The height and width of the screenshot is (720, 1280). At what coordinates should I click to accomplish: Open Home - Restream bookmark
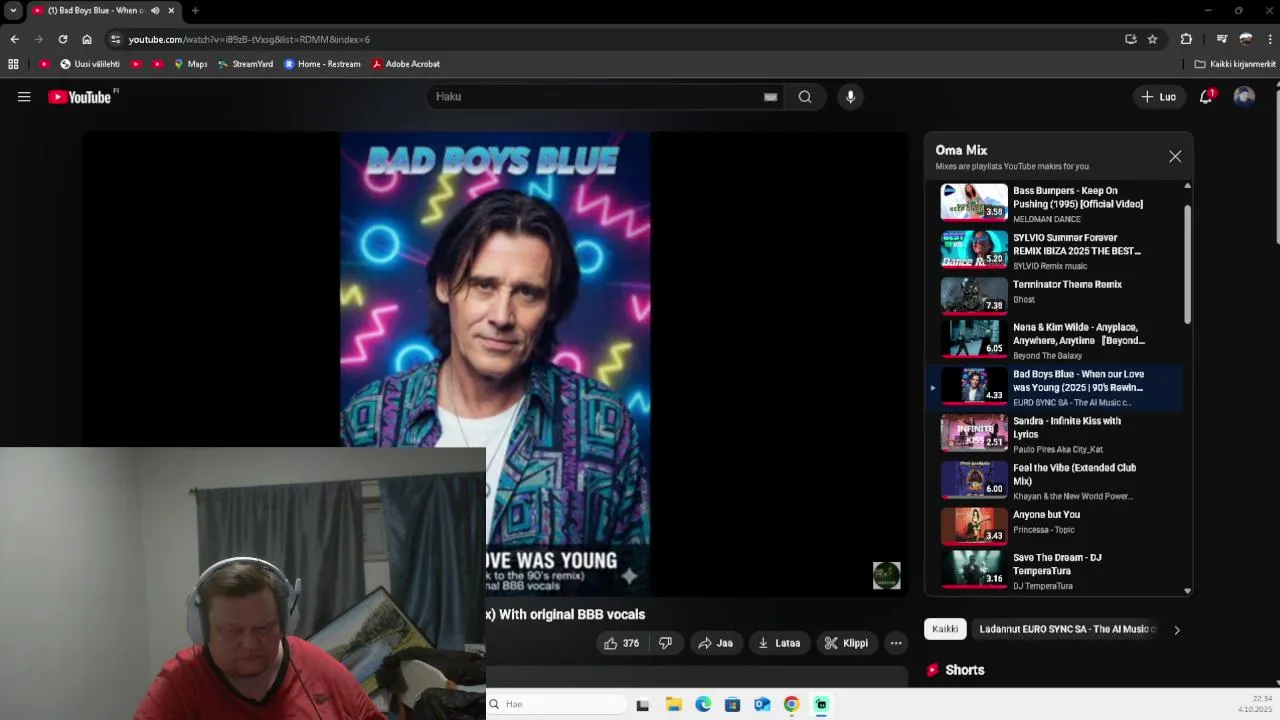(x=322, y=64)
